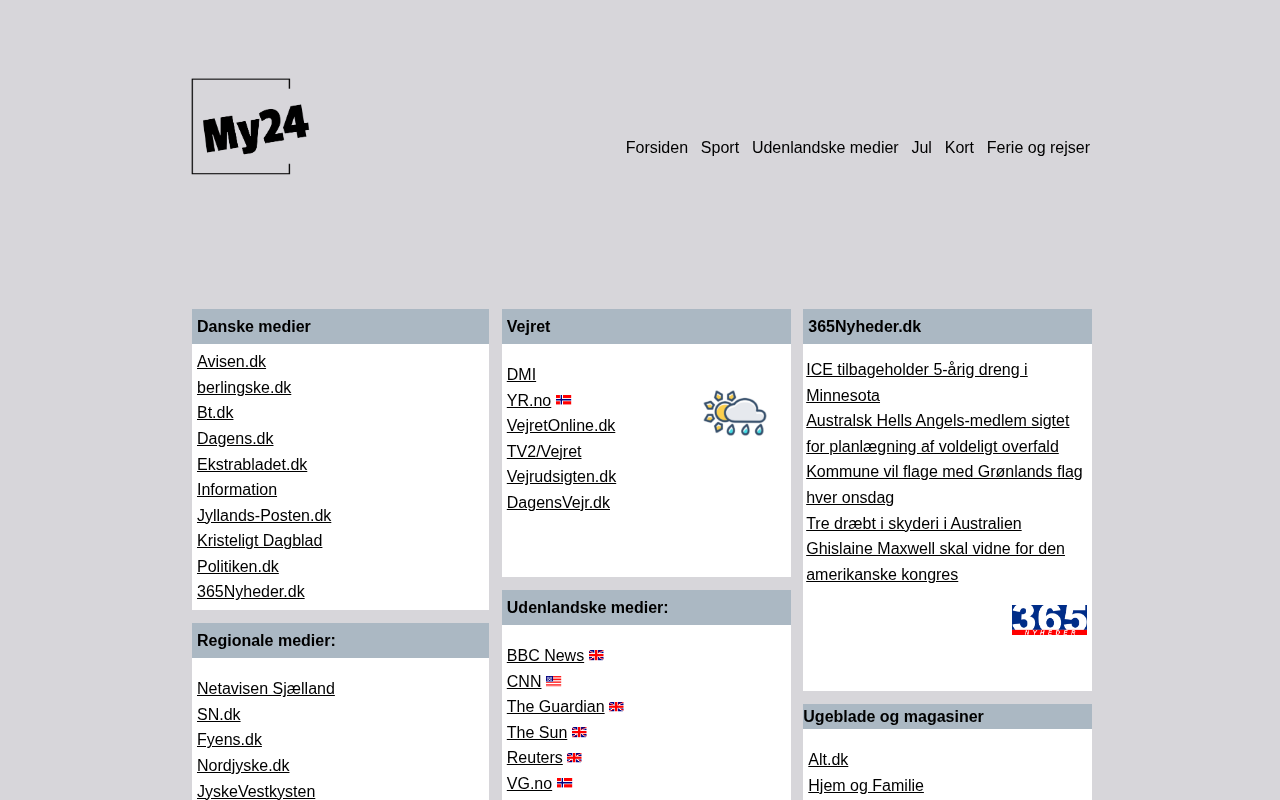Open BBC News link
Viewport: 1280px width, 800px height.
coord(545,655)
